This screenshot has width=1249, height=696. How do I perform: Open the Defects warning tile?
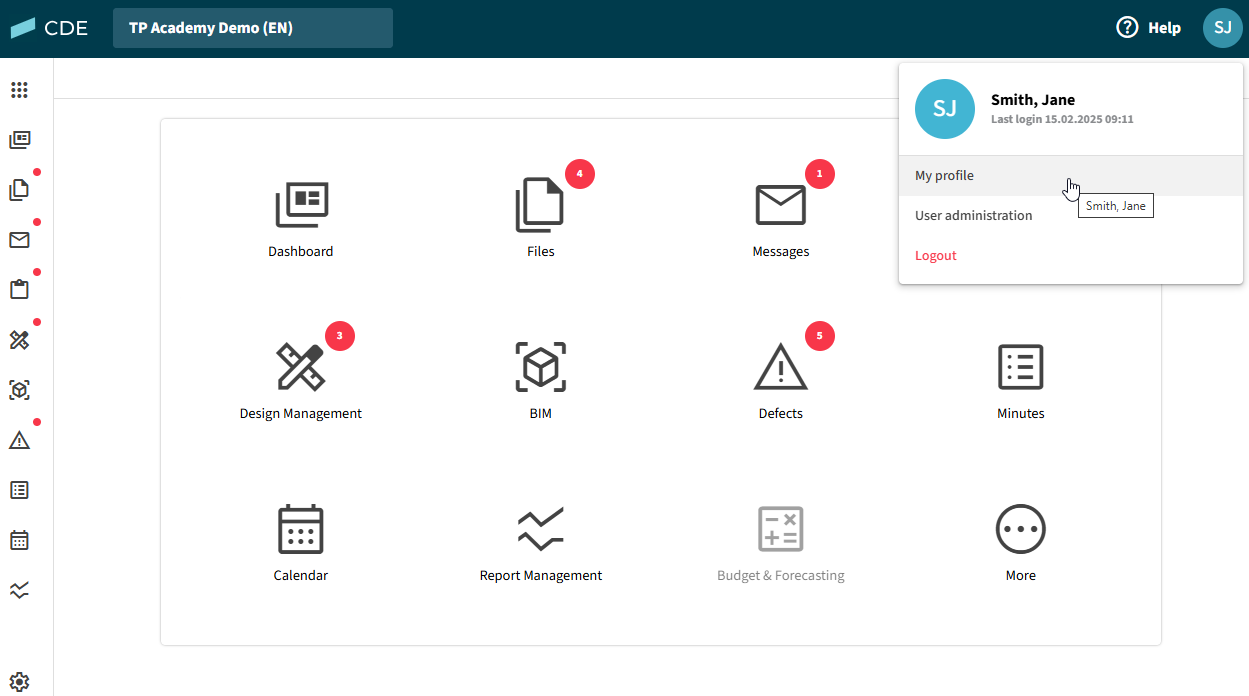pyautogui.click(x=780, y=367)
